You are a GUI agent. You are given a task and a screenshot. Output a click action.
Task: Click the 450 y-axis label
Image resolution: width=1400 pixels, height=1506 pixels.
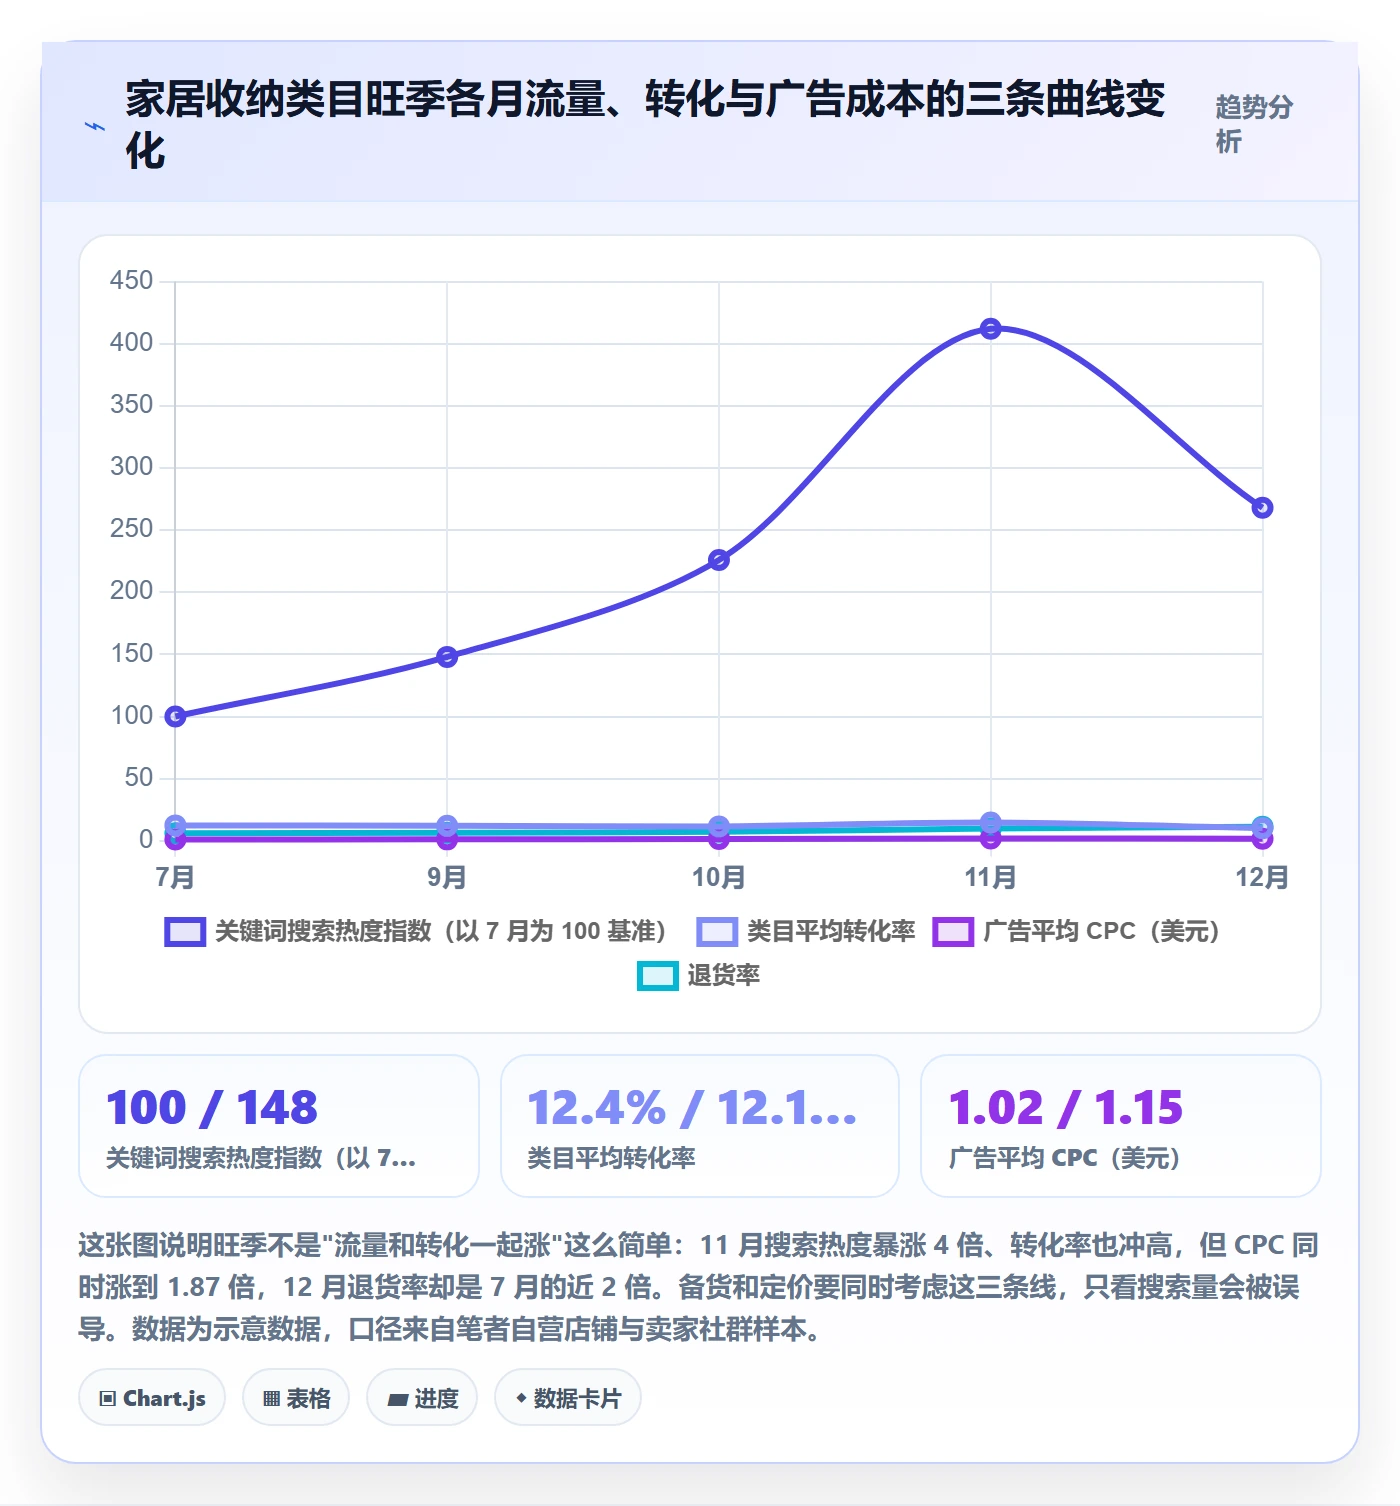132,281
